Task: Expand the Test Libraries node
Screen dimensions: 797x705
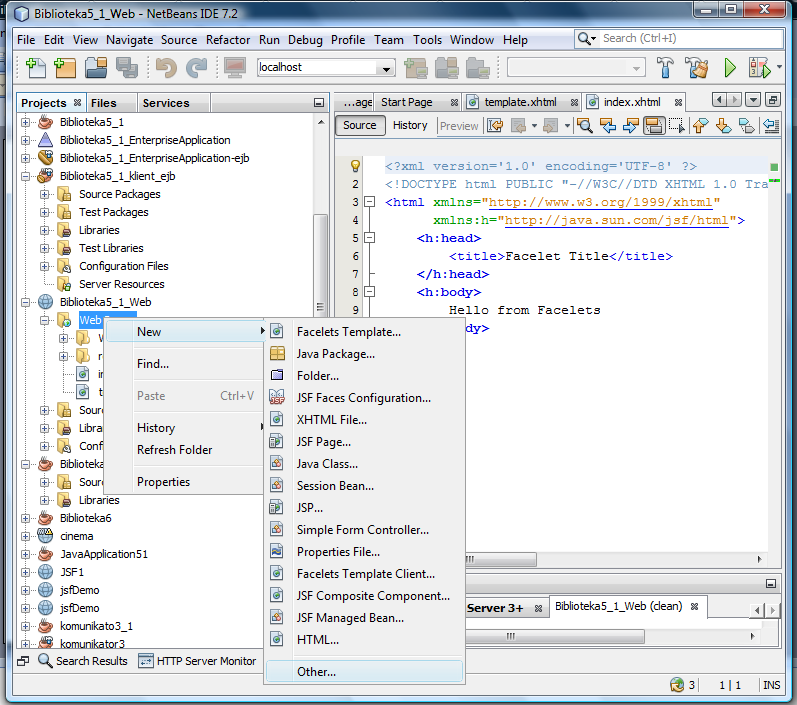Action: (x=44, y=248)
